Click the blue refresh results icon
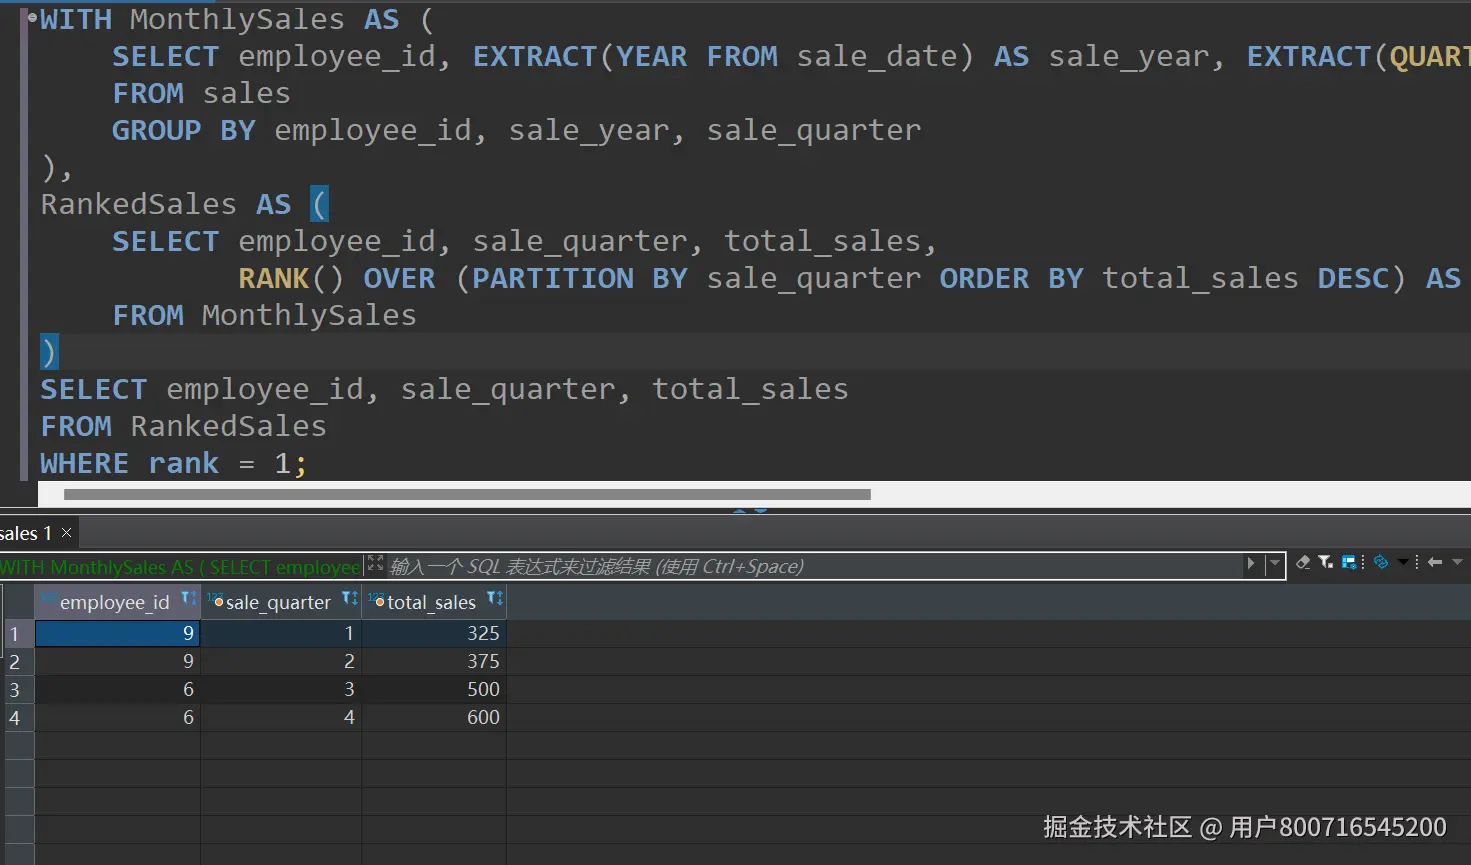1471x865 pixels. pyautogui.click(x=1381, y=562)
